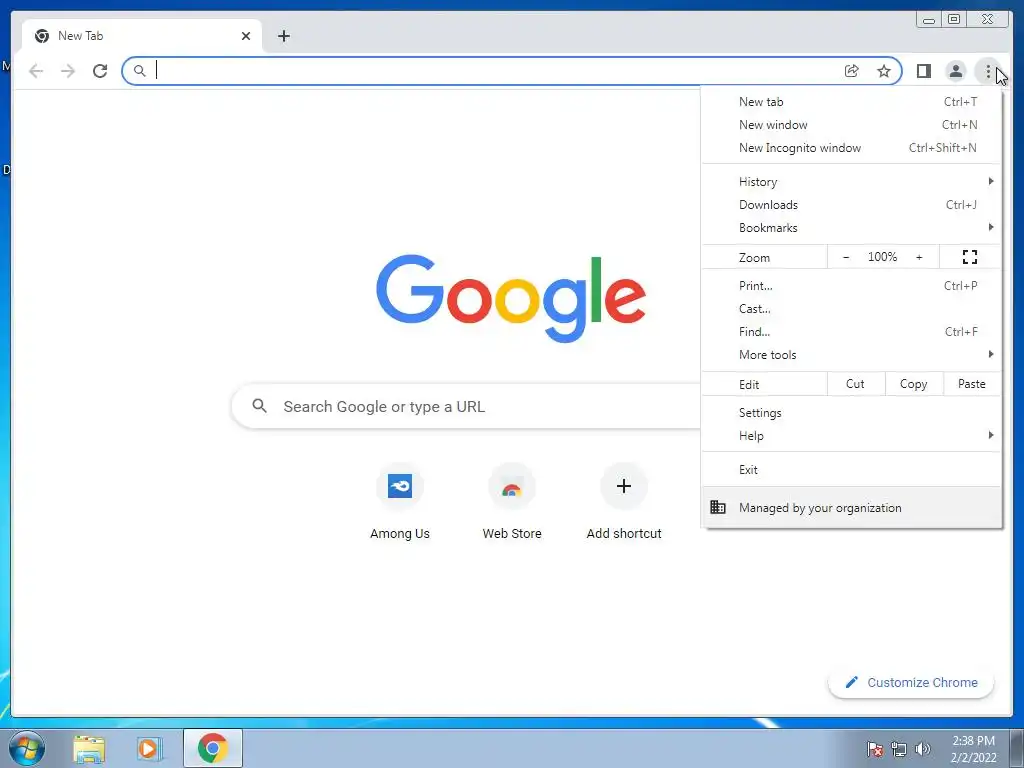Select the New Tab tab
This screenshot has height=768, width=1024.
142,36
